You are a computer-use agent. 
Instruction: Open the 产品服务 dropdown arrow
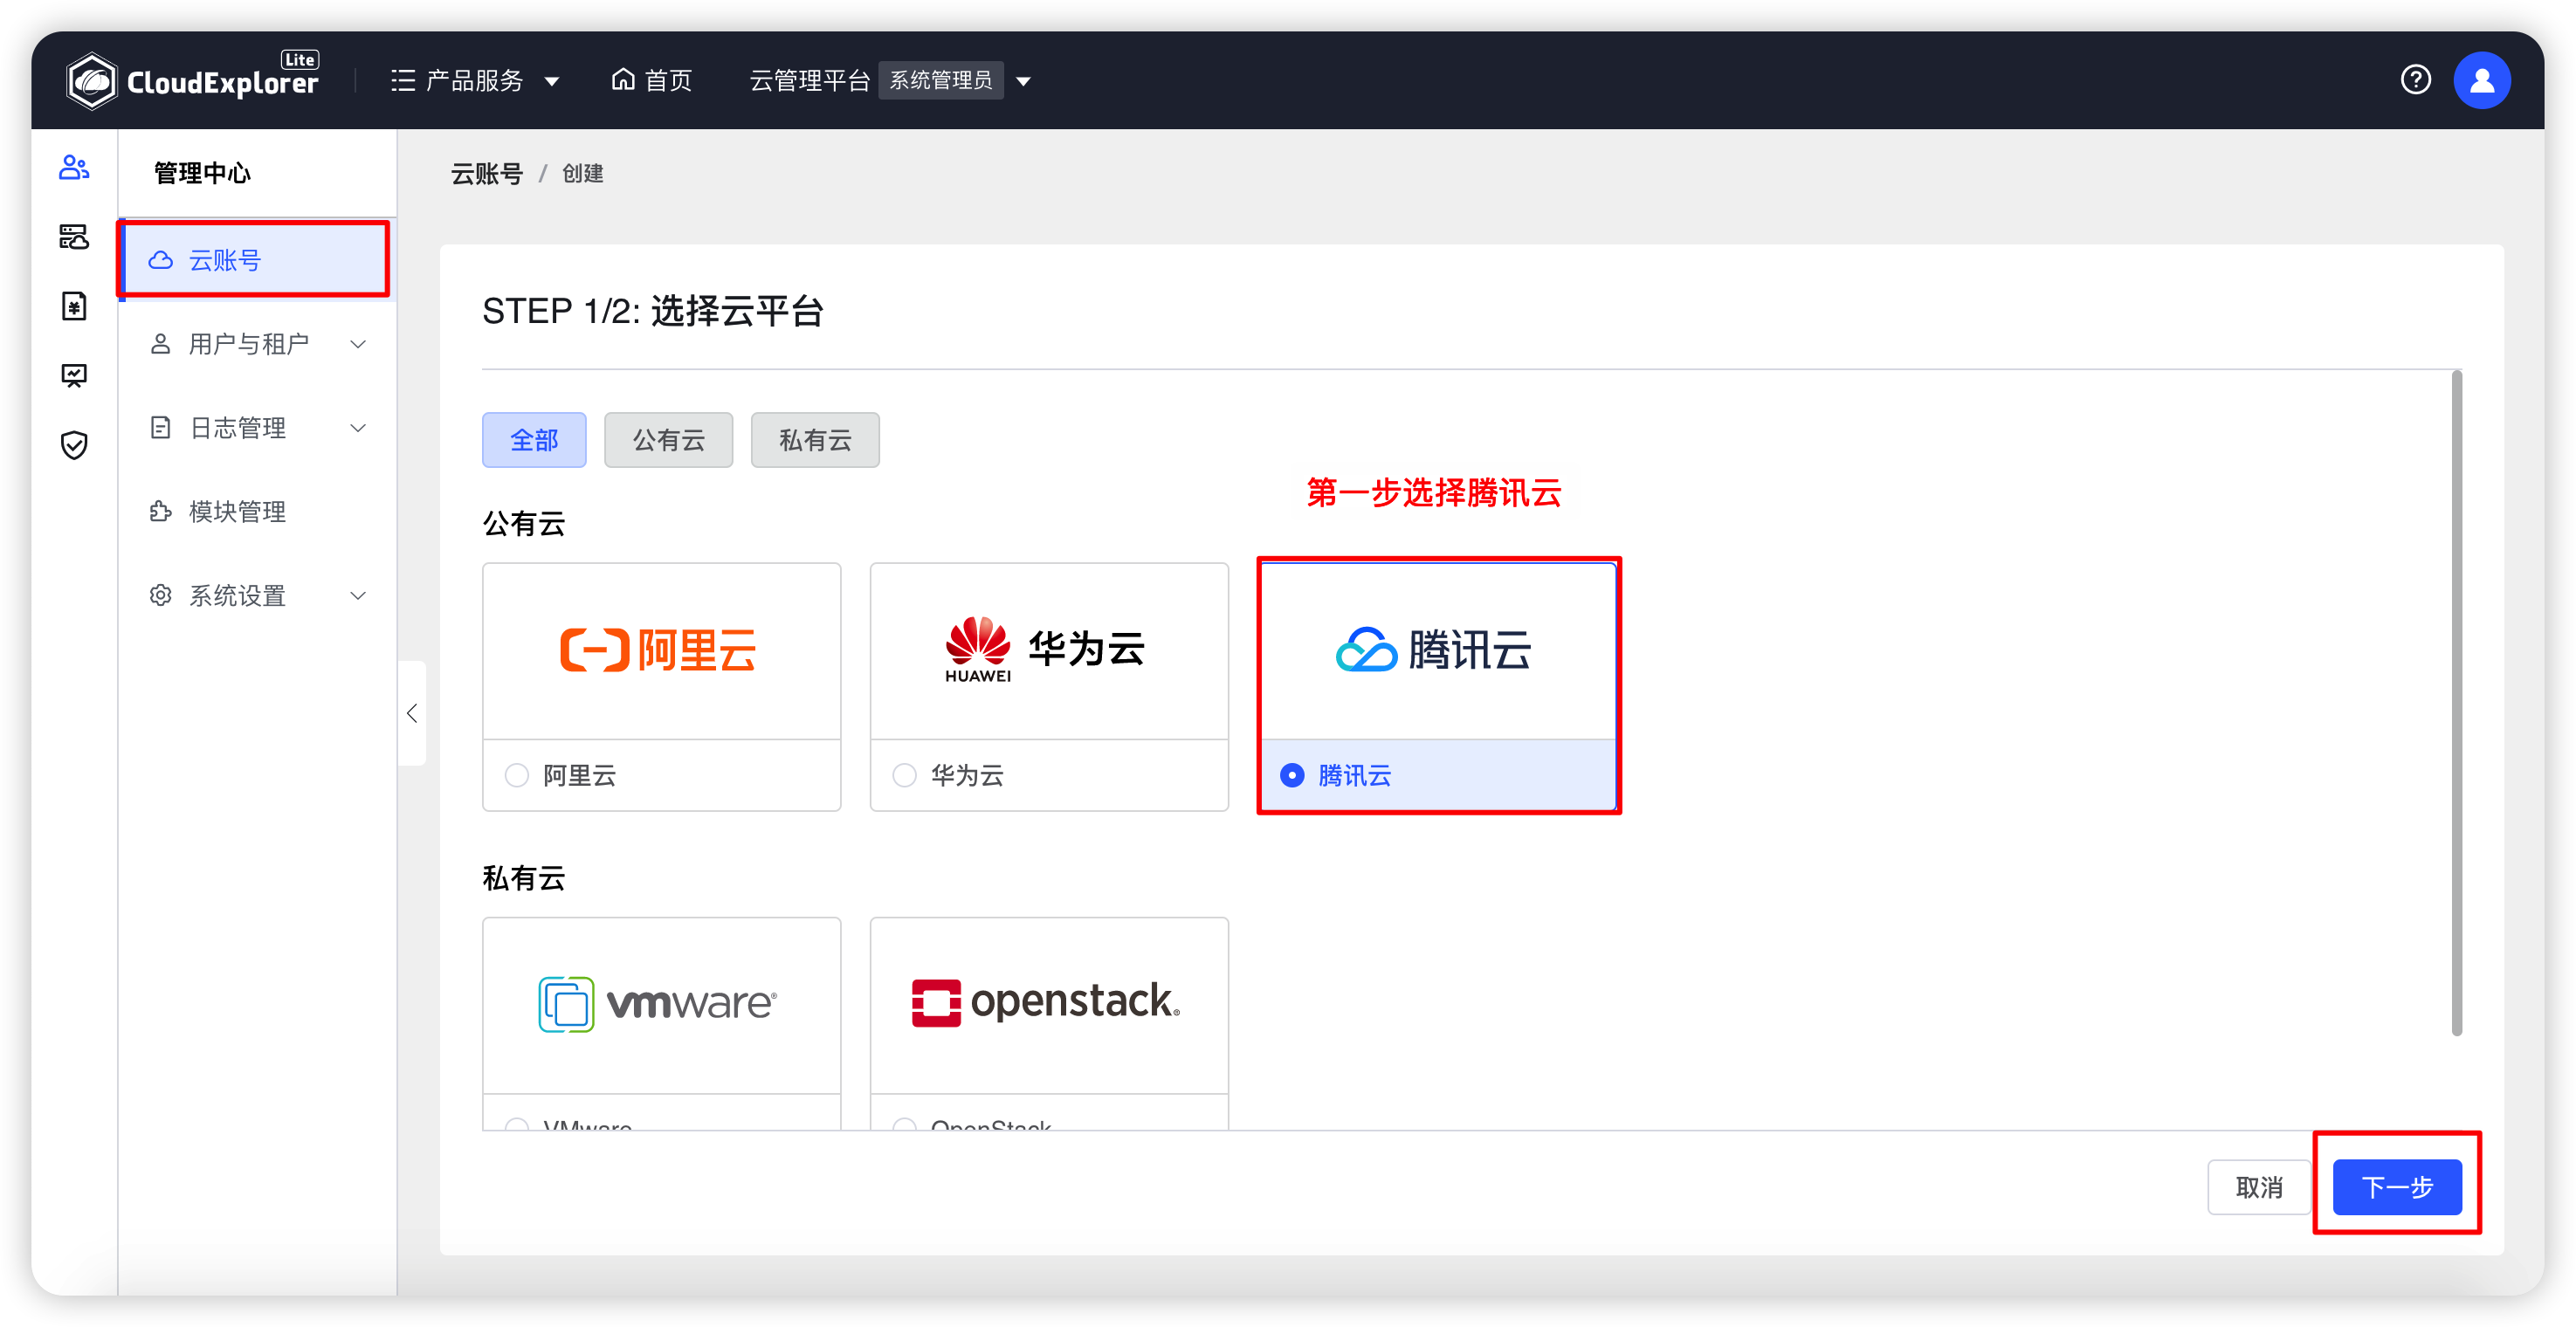[552, 81]
